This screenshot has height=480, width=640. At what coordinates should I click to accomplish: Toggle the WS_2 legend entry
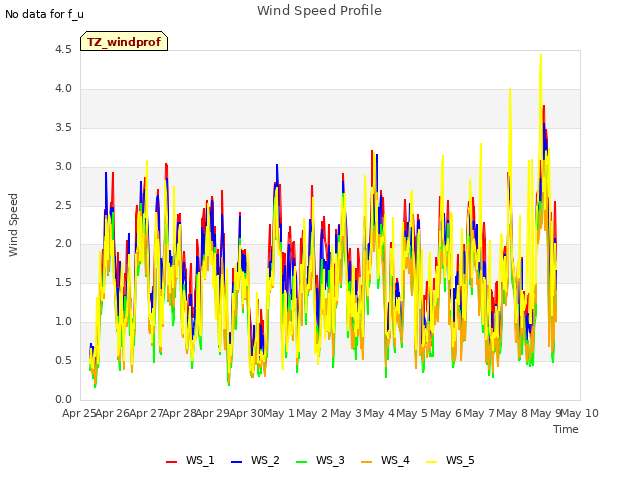(255, 461)
